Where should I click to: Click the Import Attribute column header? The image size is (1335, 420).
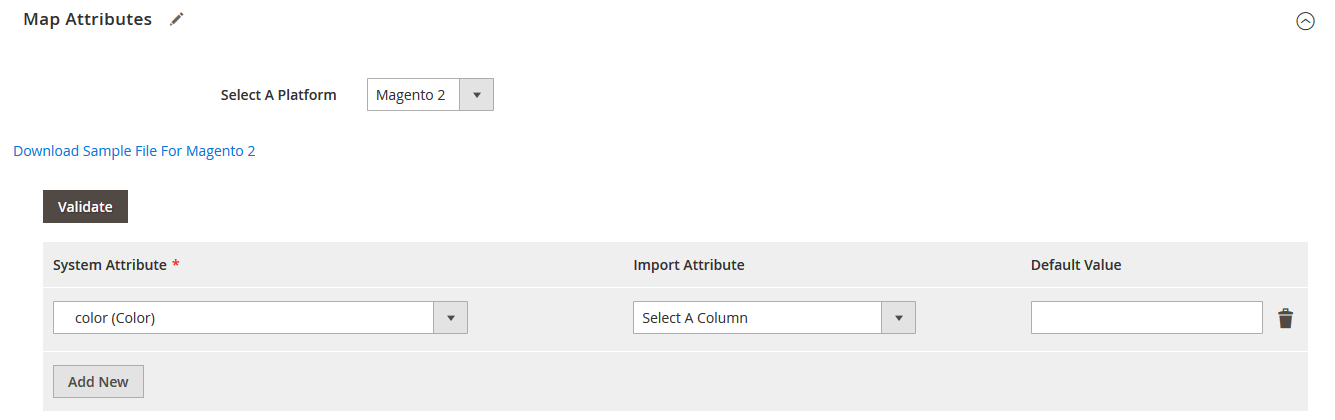(x=688, y=265)
